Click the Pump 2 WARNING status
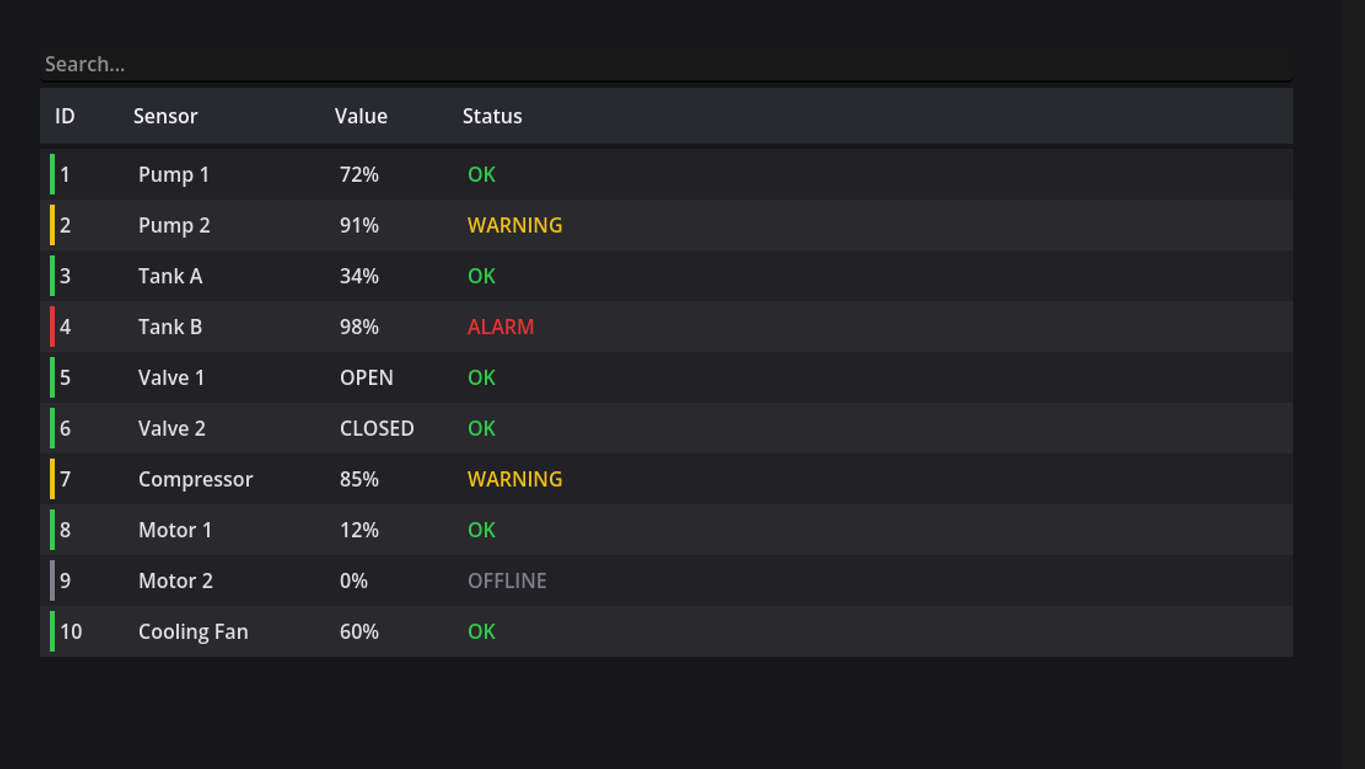 (x=515, y=225)
